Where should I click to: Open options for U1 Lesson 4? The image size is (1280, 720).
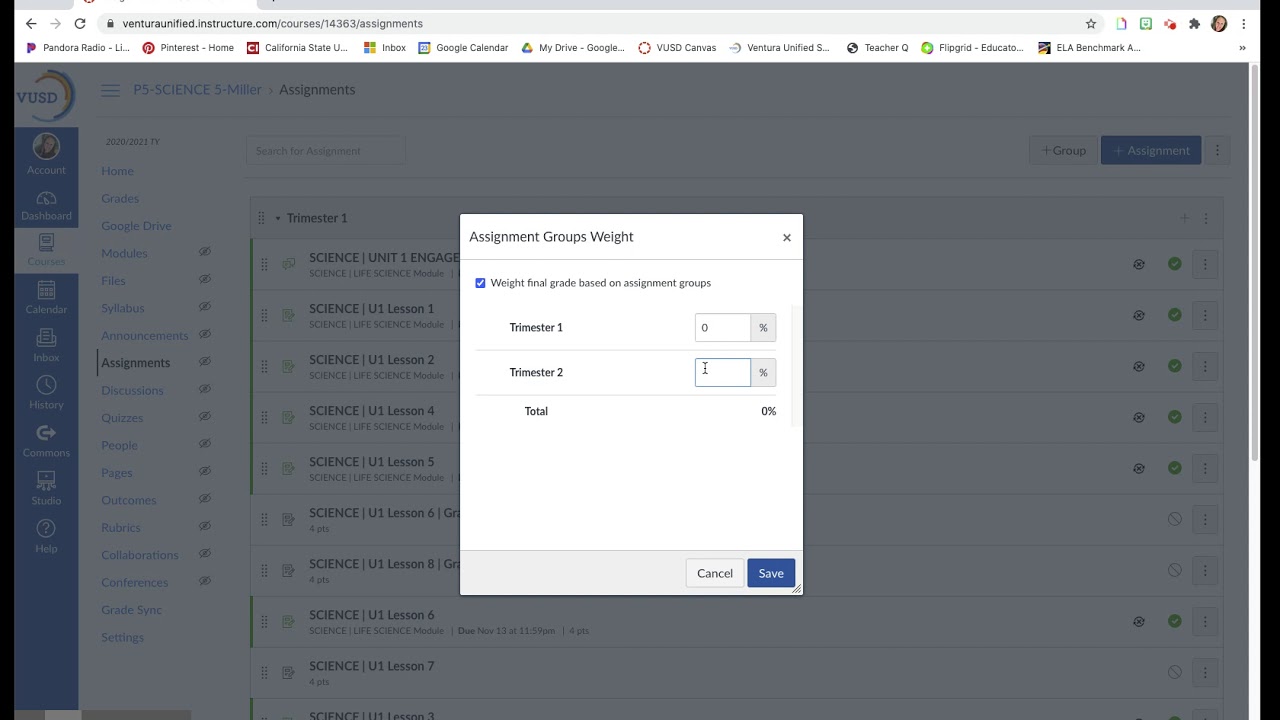click(1205, 418)
